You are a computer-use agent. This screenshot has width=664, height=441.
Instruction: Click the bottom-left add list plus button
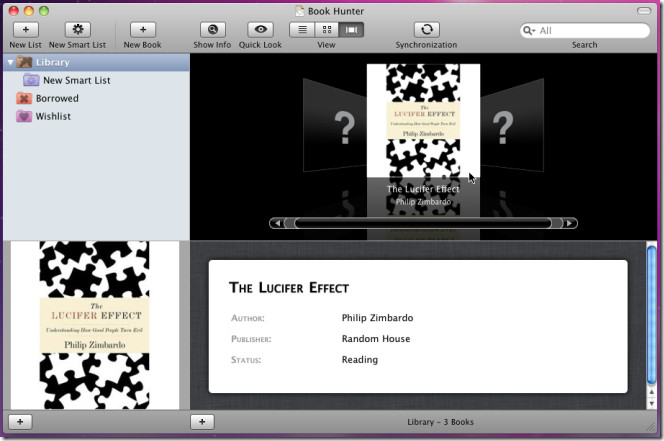point(20,422)
